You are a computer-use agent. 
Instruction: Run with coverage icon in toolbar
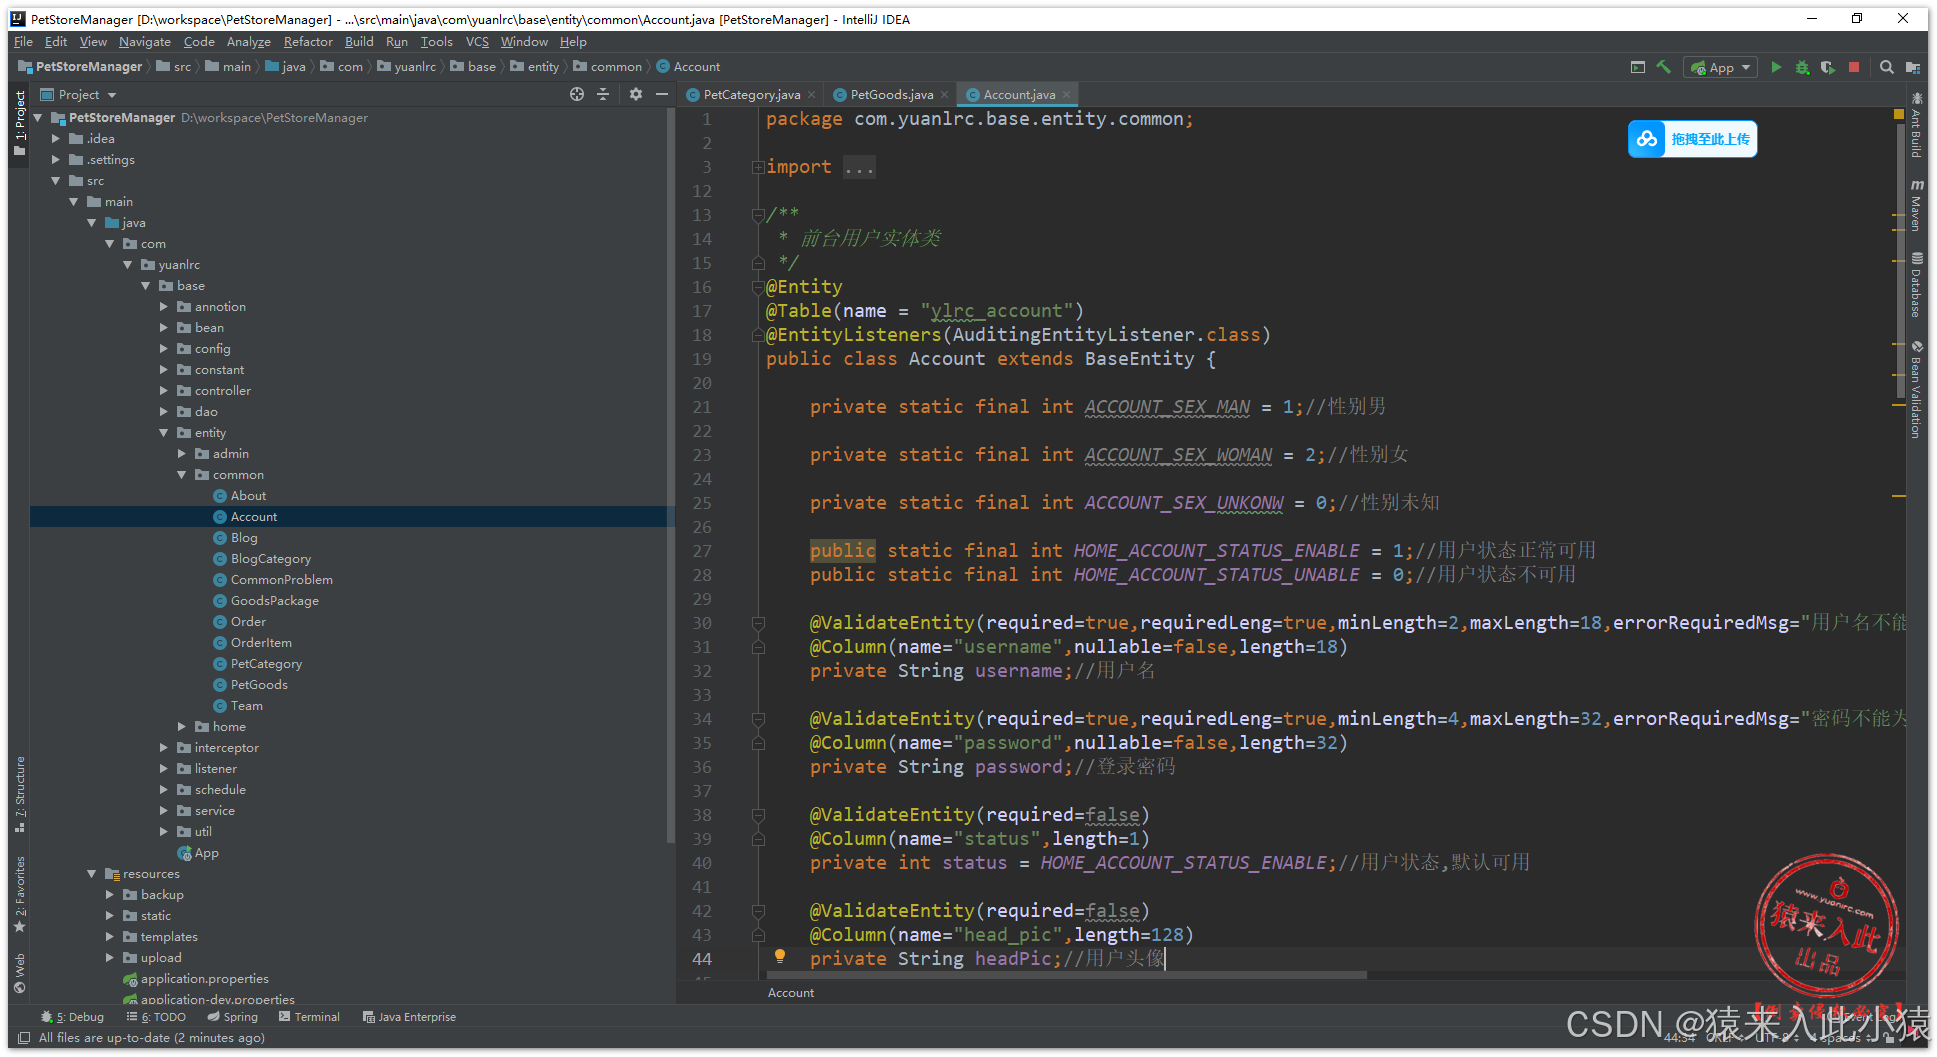(1828, 67)
